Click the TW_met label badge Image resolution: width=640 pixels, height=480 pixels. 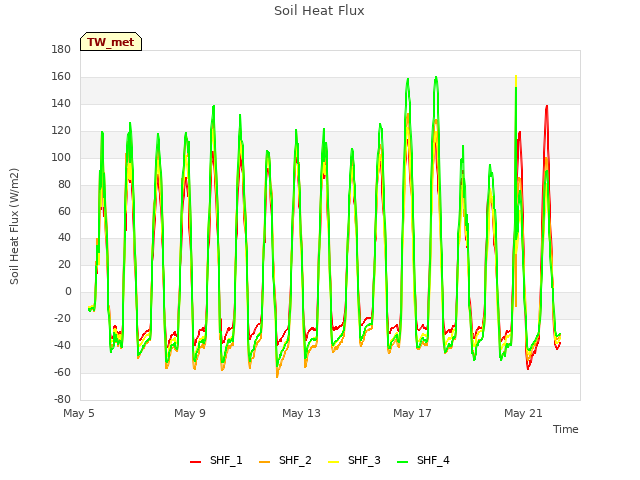pos(111,42)
